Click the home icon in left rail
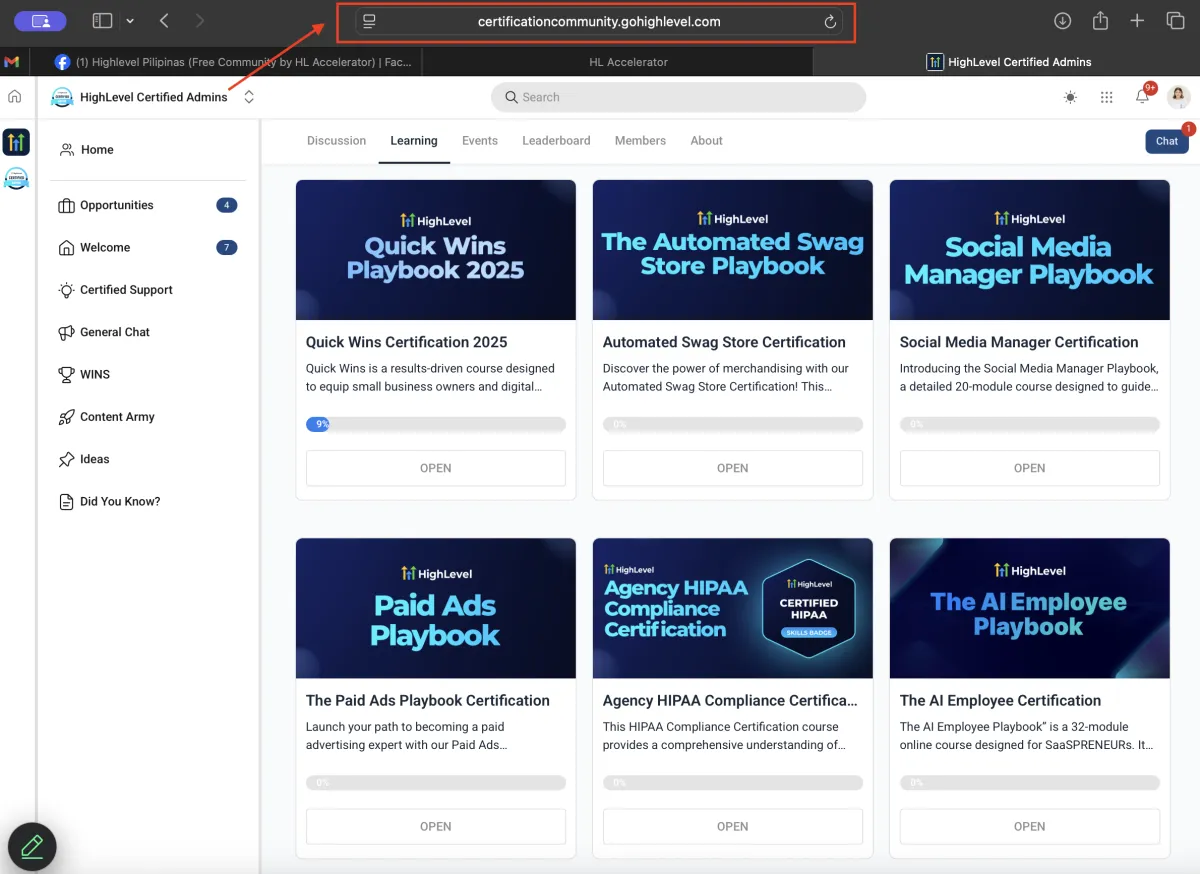The height and width of the screenshot is (874, 1200). [15, 97]
